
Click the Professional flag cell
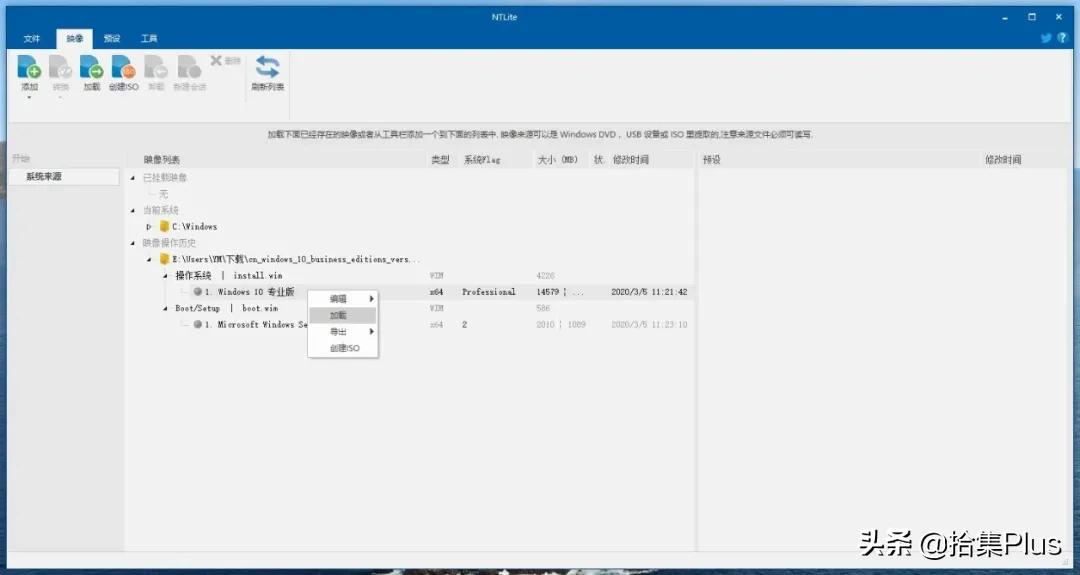pos(488,292)
